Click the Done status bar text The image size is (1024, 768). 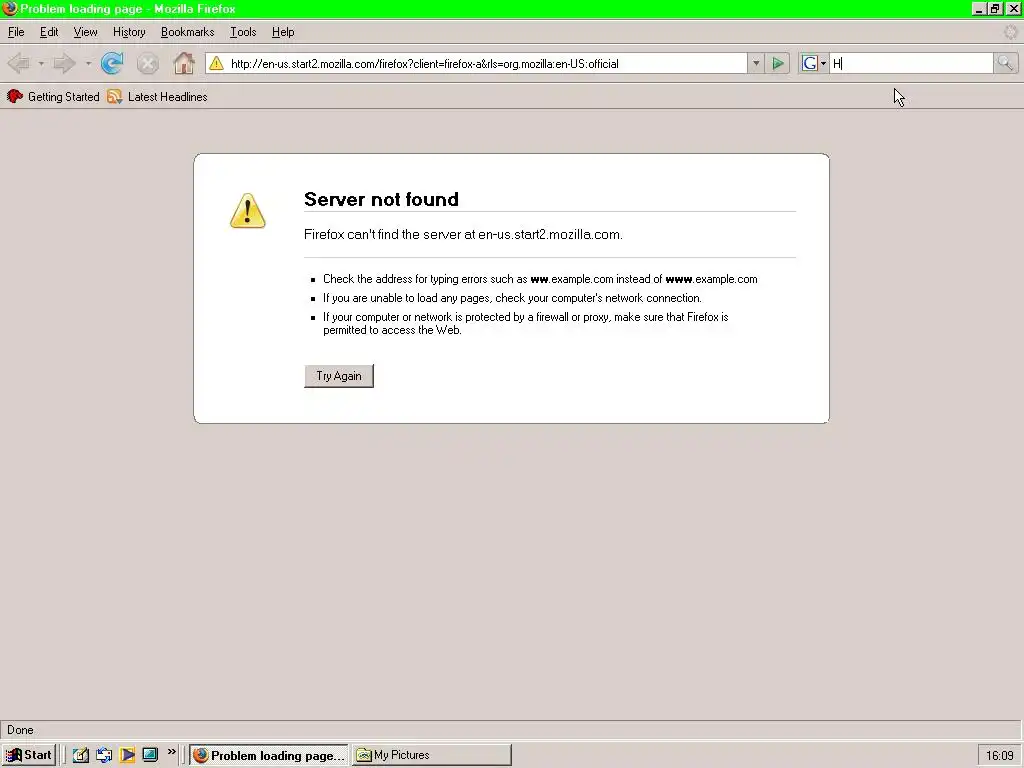tap(20, 730)
